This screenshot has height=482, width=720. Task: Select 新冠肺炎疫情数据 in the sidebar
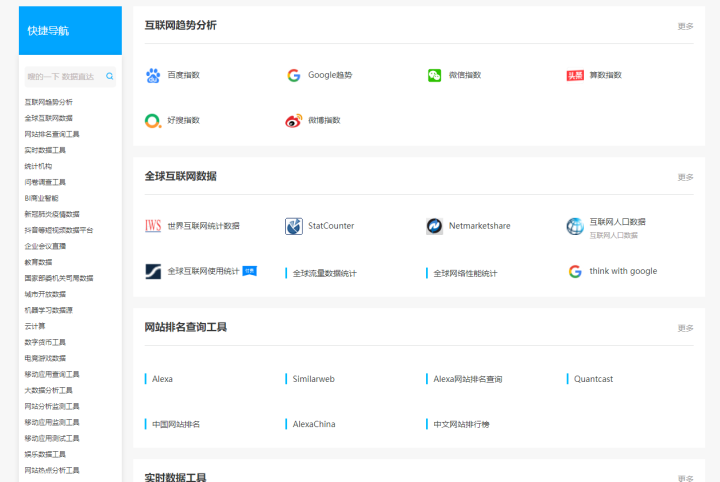tap(52, 214)
